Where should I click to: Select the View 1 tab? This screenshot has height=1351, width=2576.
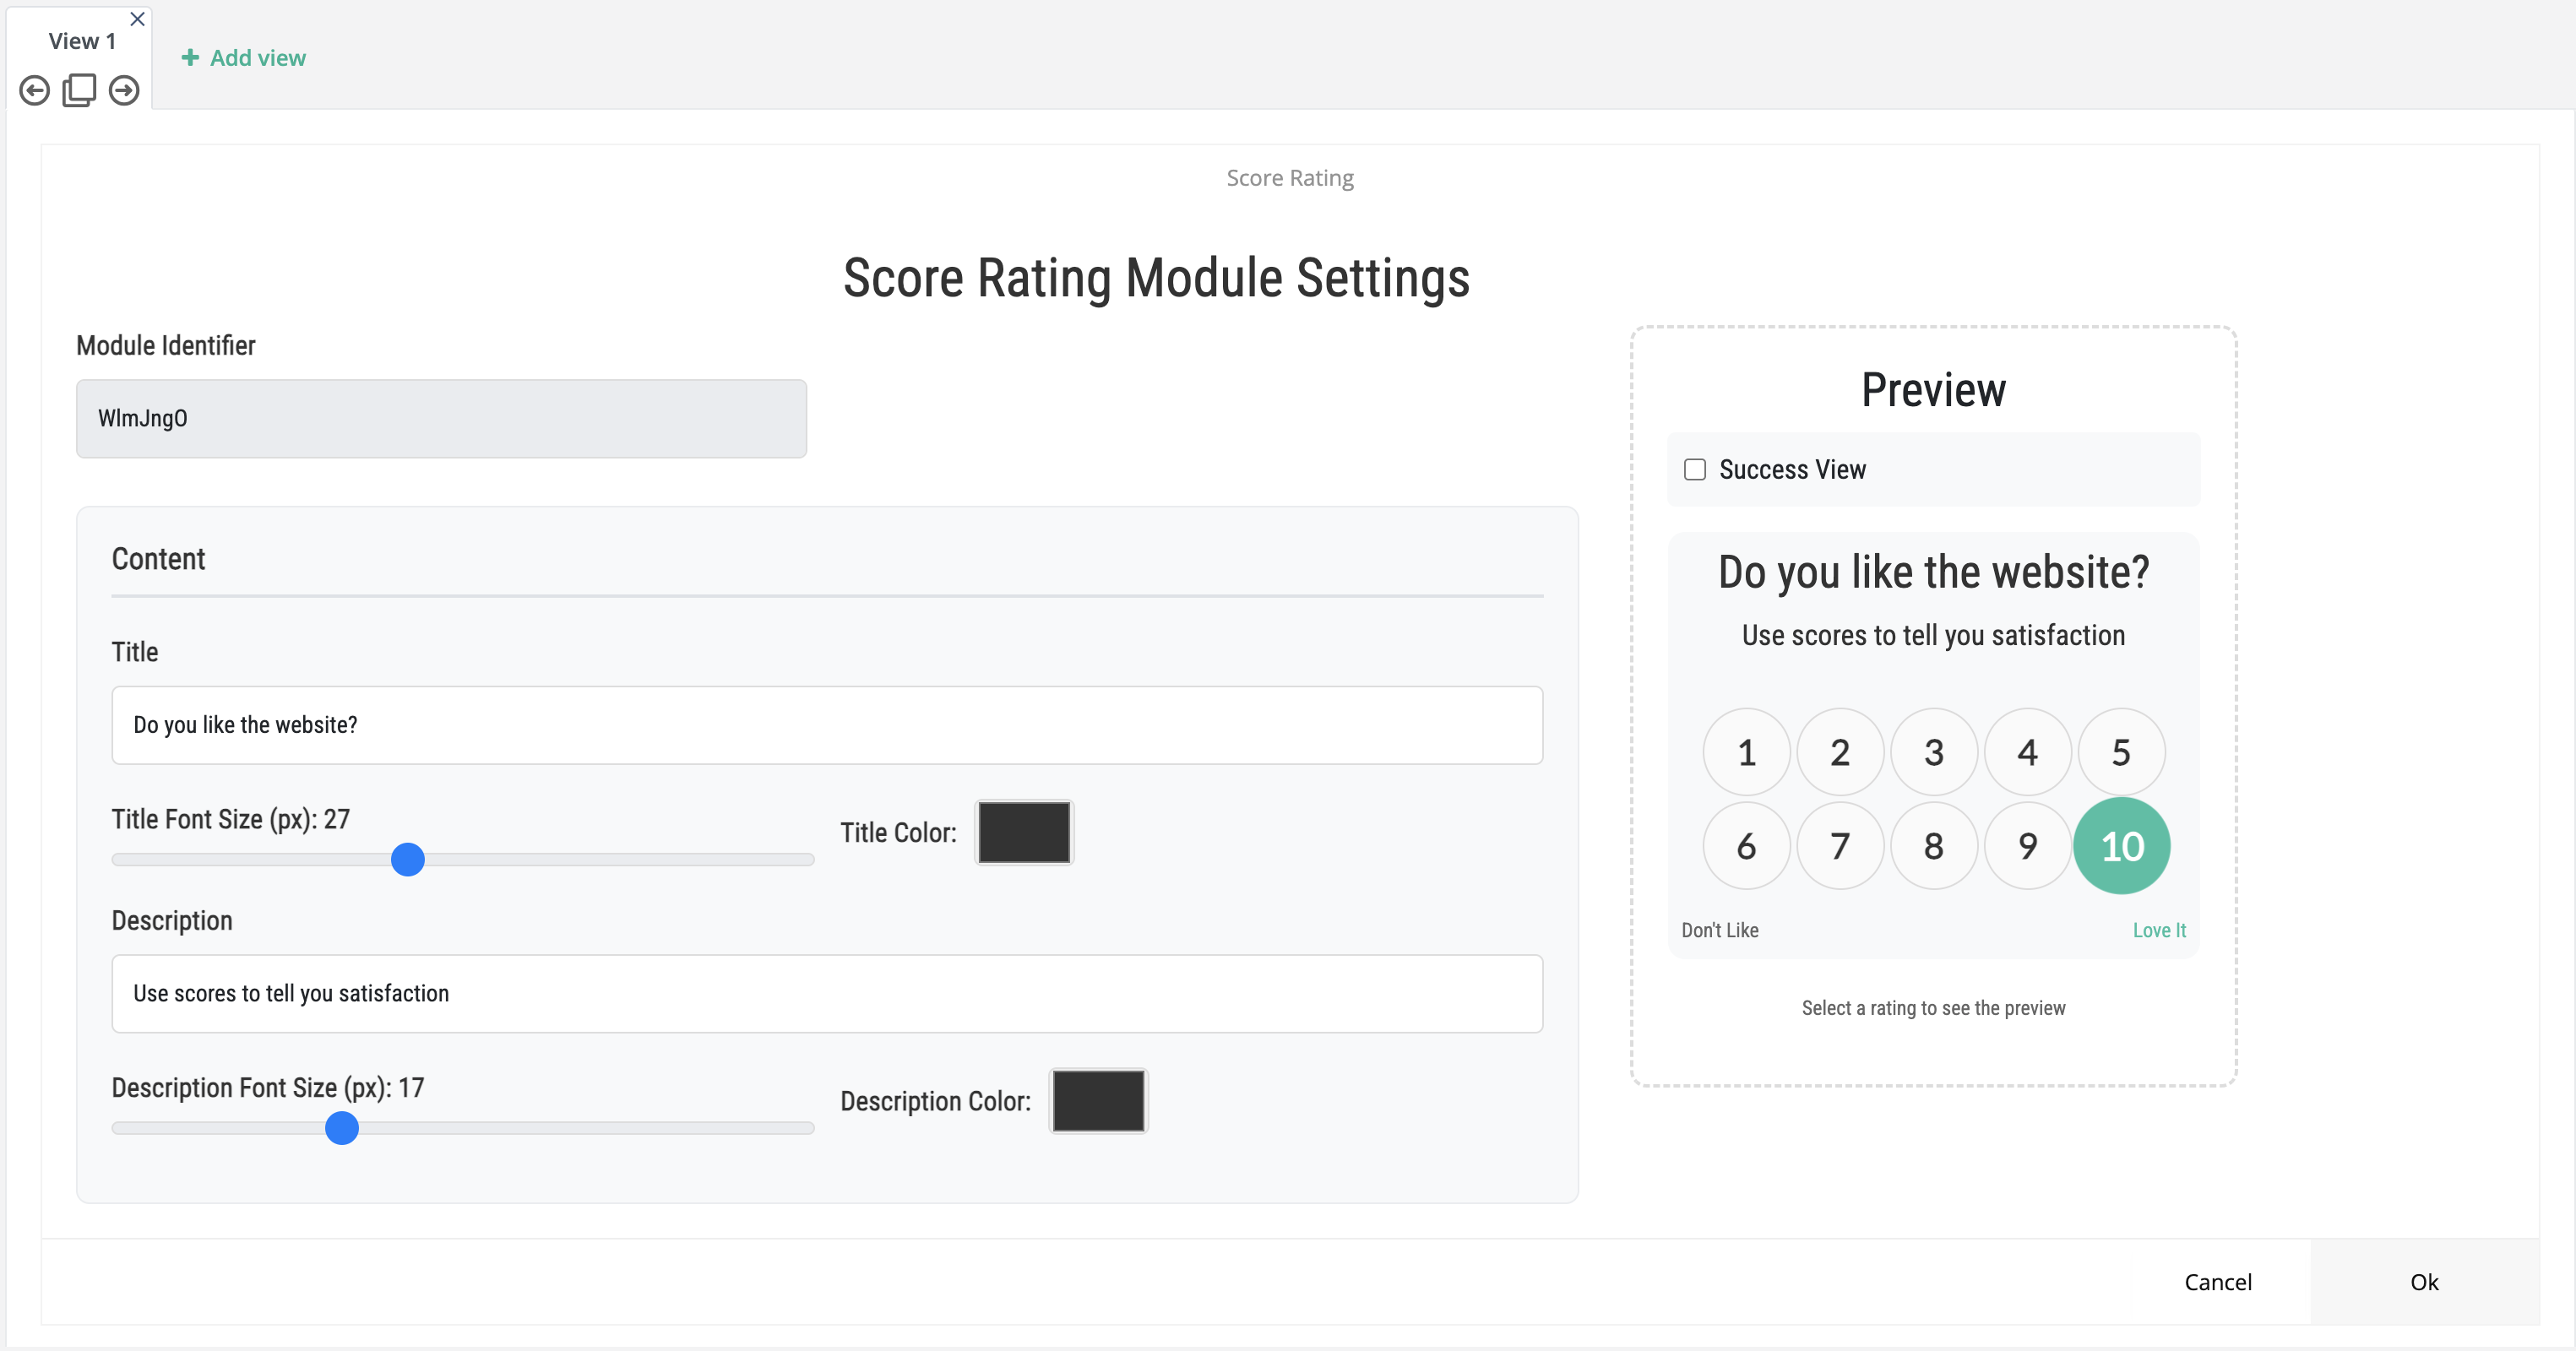(82, 41)
